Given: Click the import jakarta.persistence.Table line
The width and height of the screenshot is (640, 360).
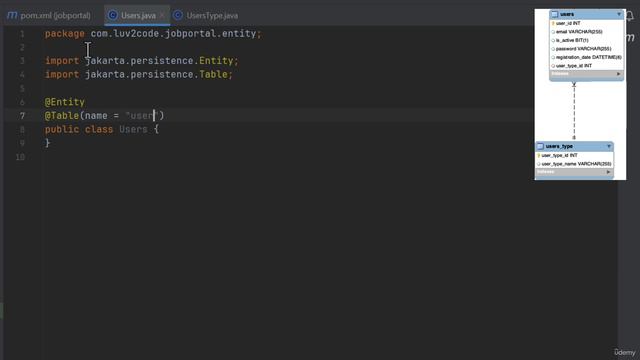Looking at the screenshot, I should pos(138,74).
